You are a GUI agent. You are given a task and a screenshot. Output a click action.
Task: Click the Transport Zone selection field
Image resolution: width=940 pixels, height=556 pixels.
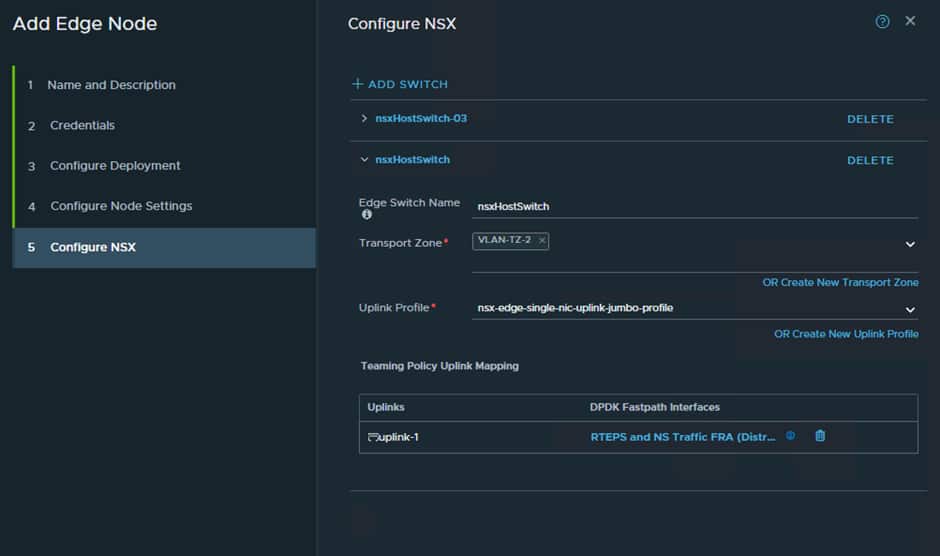point(694,251)
